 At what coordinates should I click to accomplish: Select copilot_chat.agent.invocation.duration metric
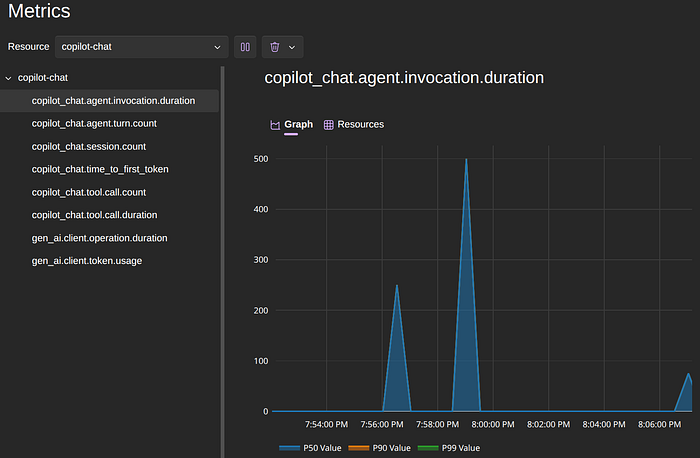click(x=109, y=101)
